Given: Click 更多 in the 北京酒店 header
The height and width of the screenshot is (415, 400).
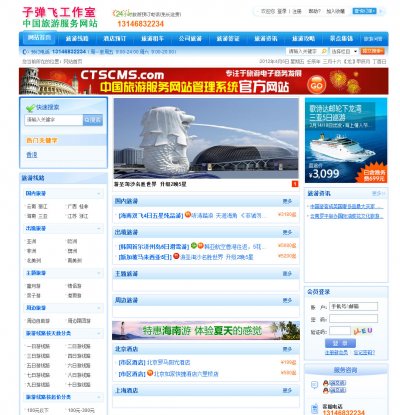Looking at the screenshot, I should coord(287,349).
